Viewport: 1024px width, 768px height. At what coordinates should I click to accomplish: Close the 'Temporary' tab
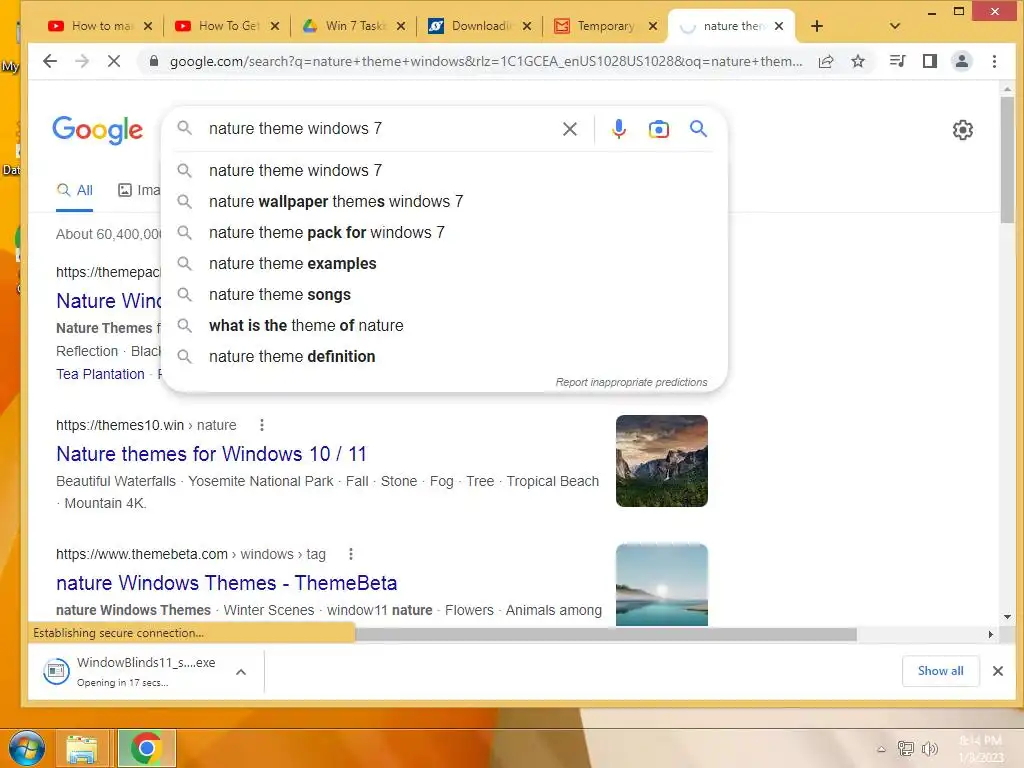(652, 26)
